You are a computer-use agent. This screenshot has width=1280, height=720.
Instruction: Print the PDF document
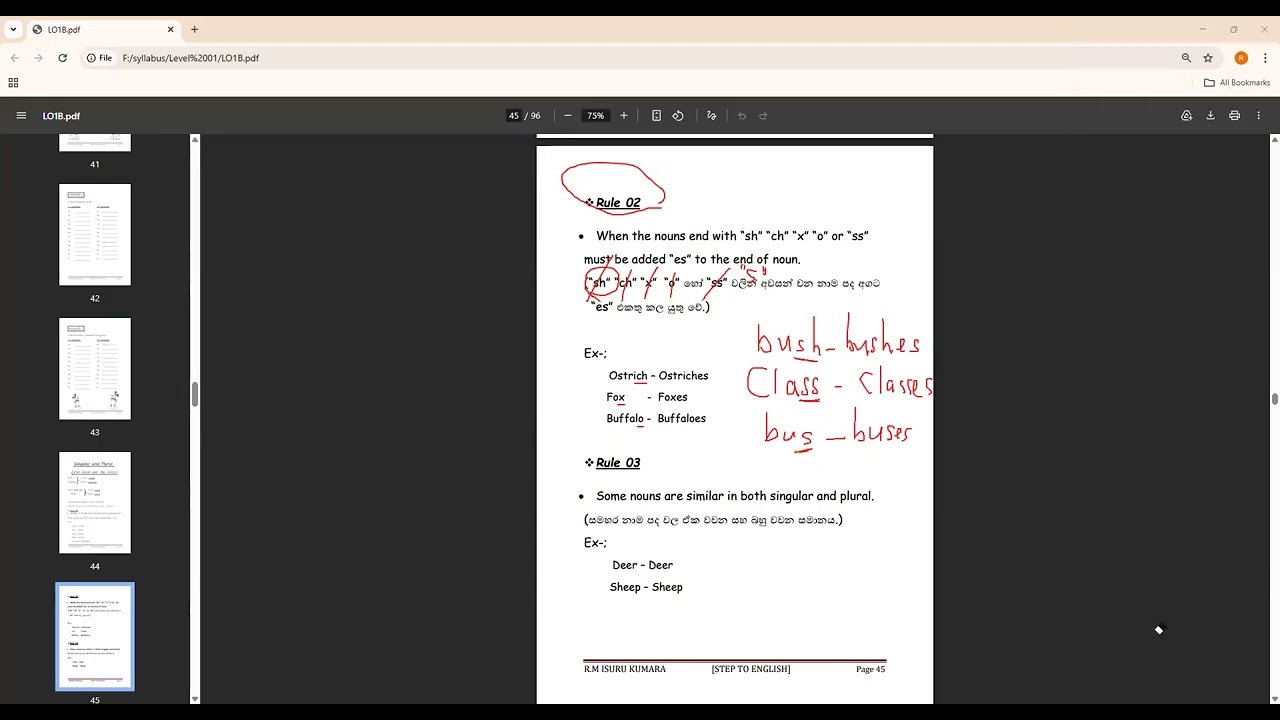1235,116
